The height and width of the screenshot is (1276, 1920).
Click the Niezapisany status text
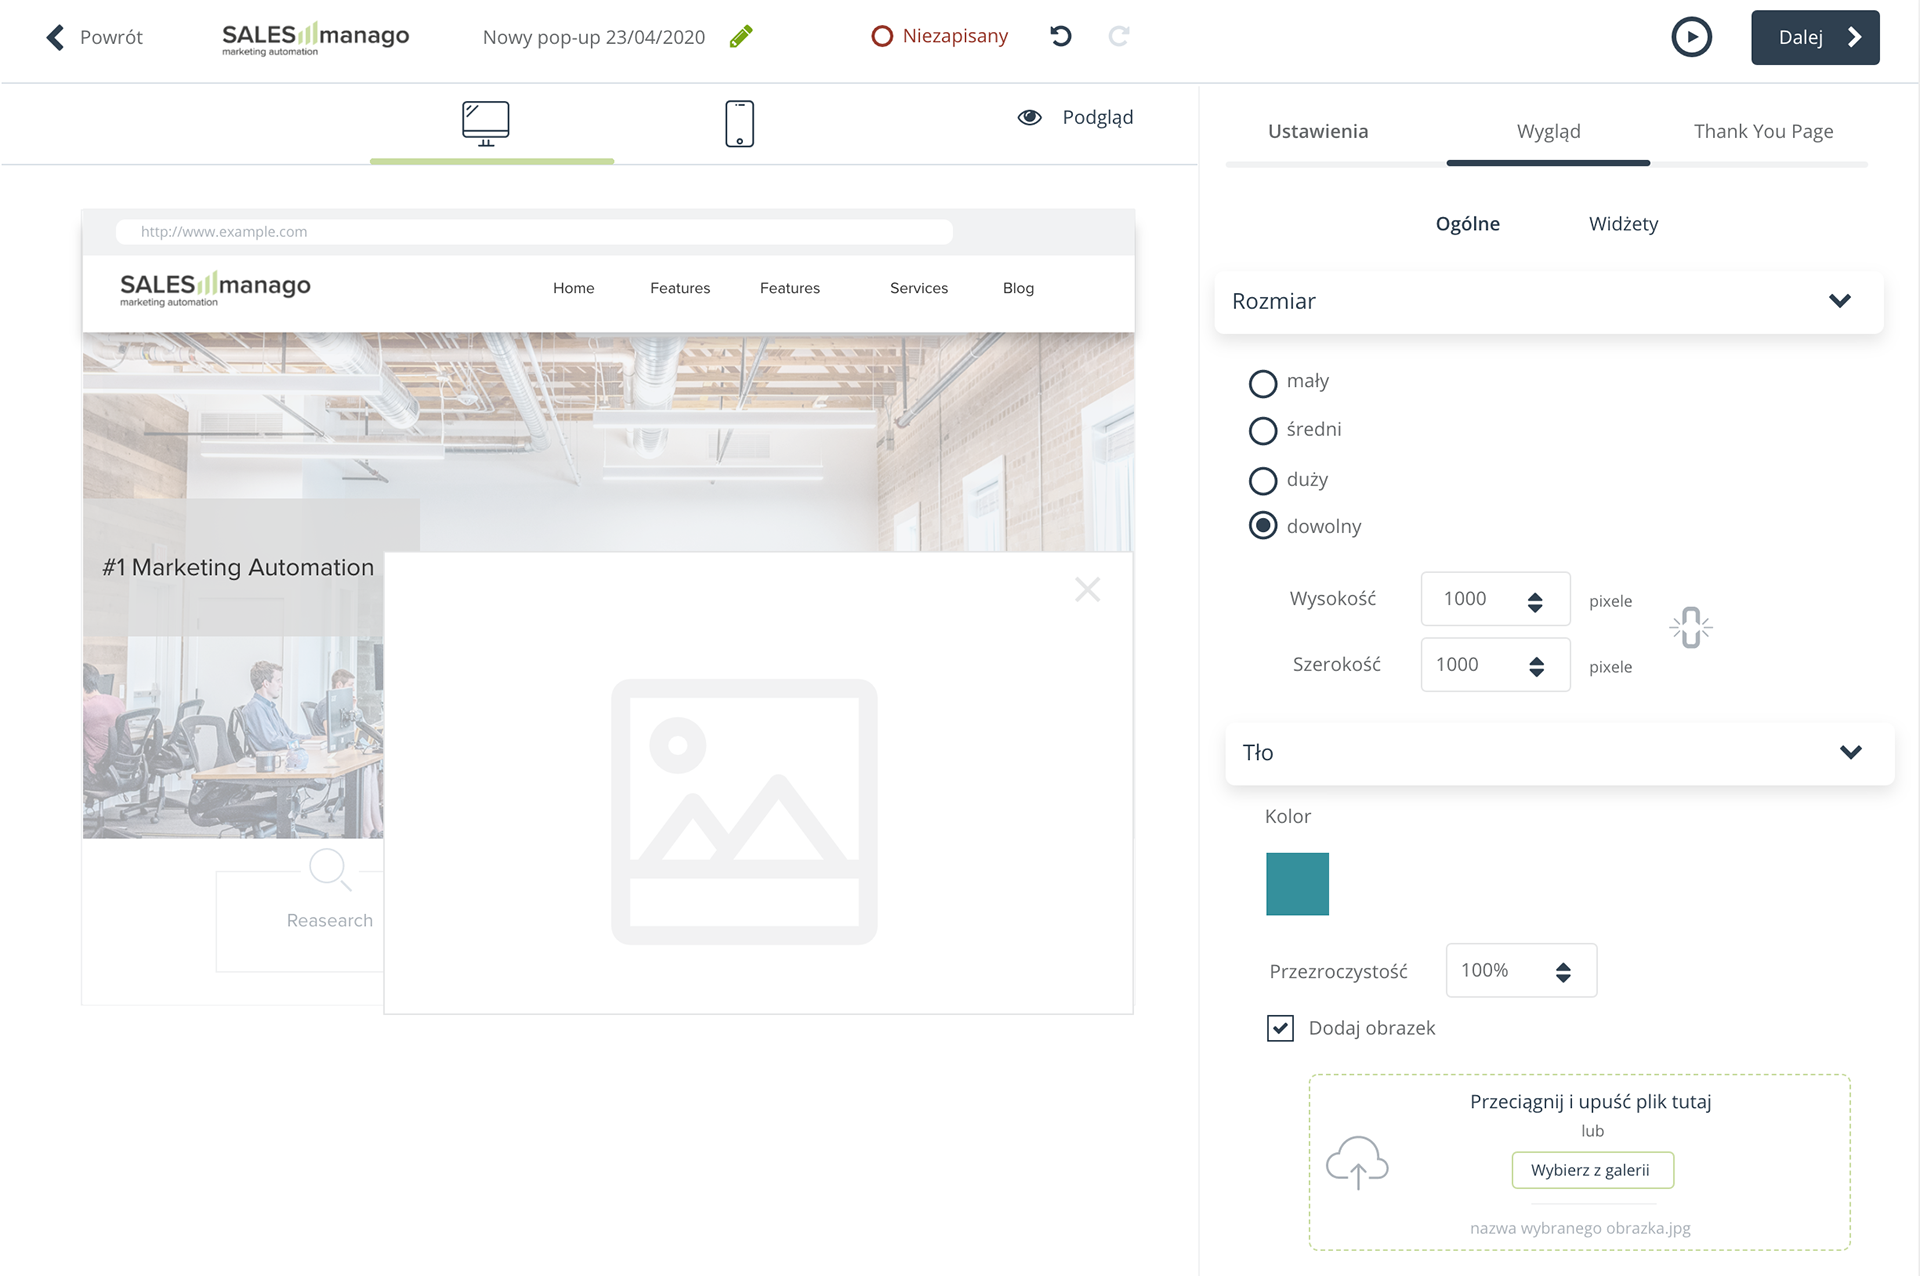click(955, 36)
